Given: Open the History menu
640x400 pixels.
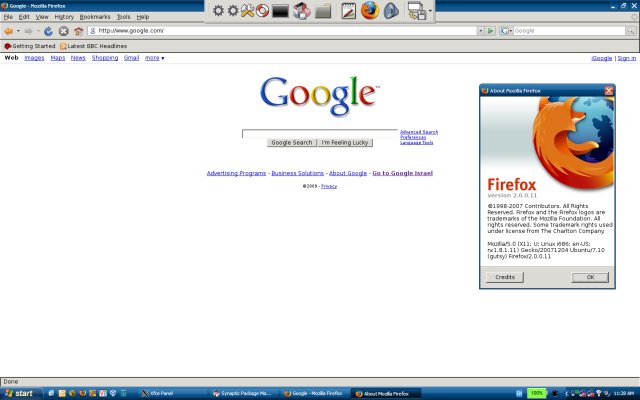Looking at the screenshot, I should point(64,17).
